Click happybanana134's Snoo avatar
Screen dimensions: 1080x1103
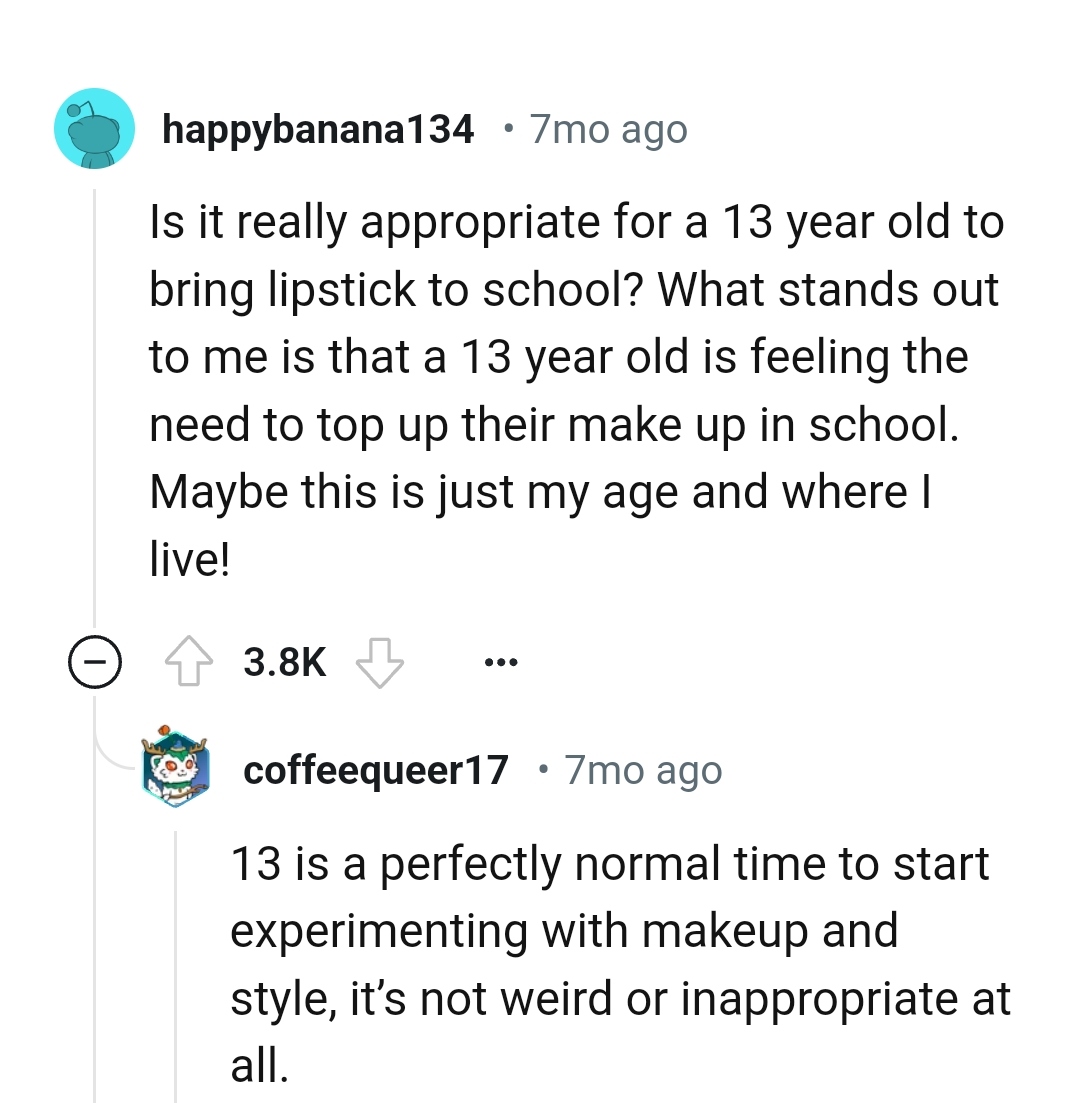click(x=94, y=127)
